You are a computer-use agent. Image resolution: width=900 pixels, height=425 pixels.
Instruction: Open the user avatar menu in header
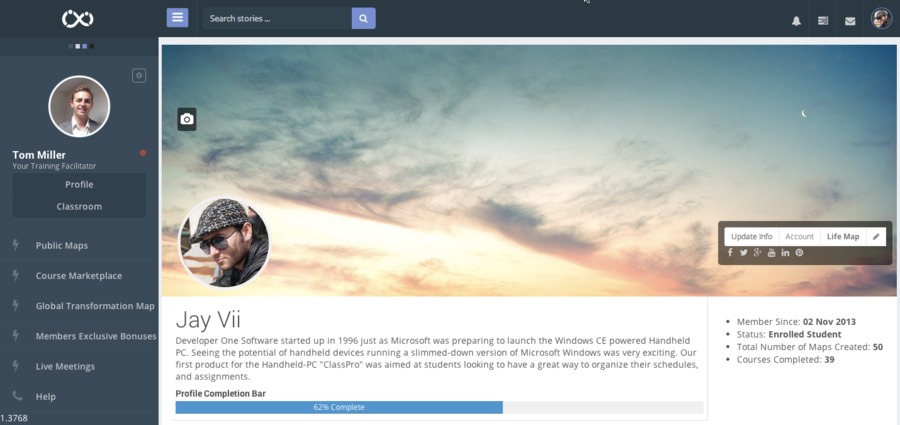pyautogui.click(x=882, y=18)
